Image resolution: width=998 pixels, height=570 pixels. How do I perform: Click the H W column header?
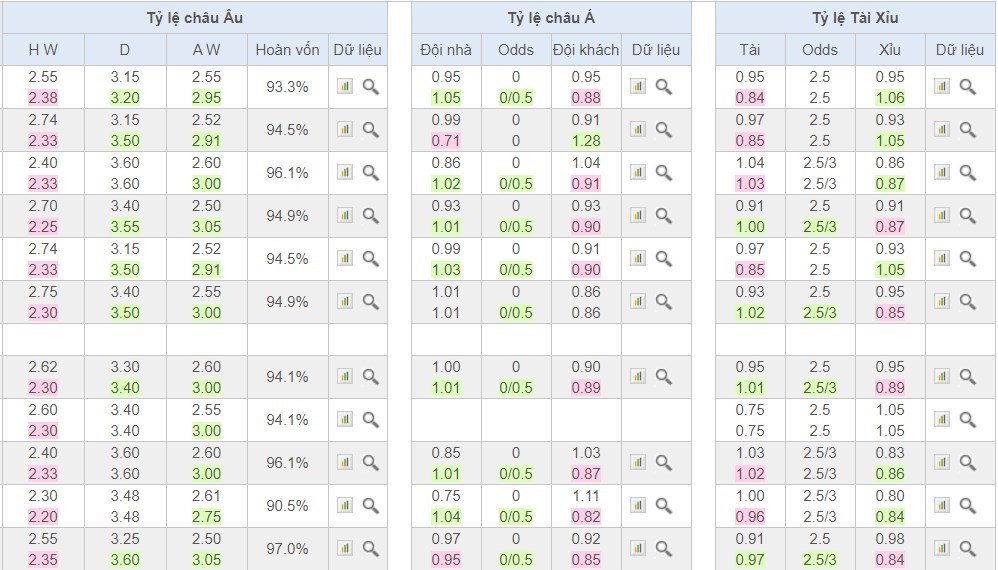pyautogui.click(x=42, y=50)
